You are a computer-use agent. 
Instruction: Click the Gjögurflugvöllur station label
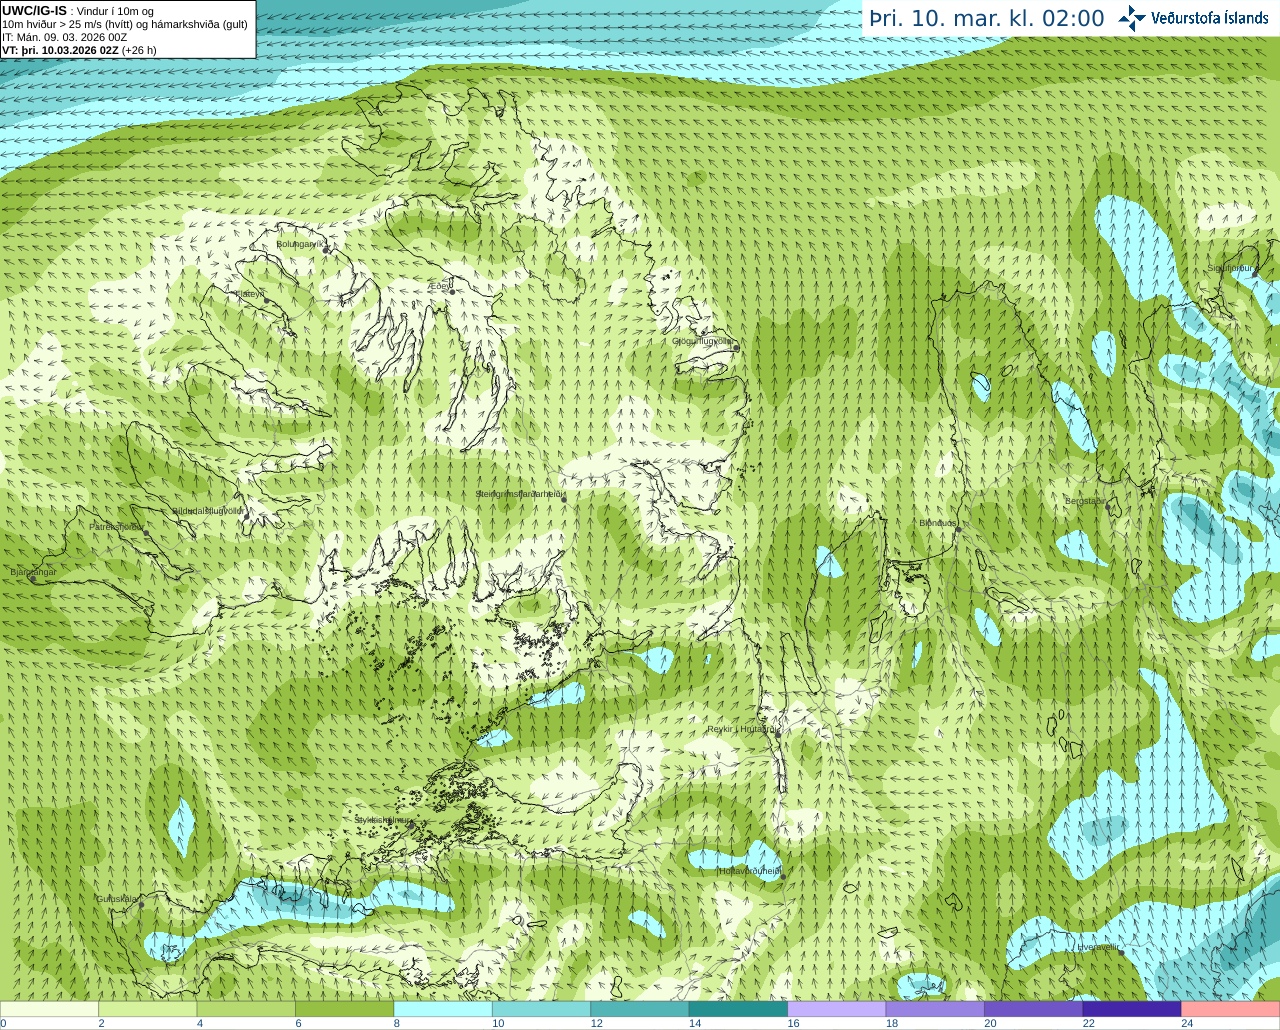pyautogui.click(x=704, y=341)
